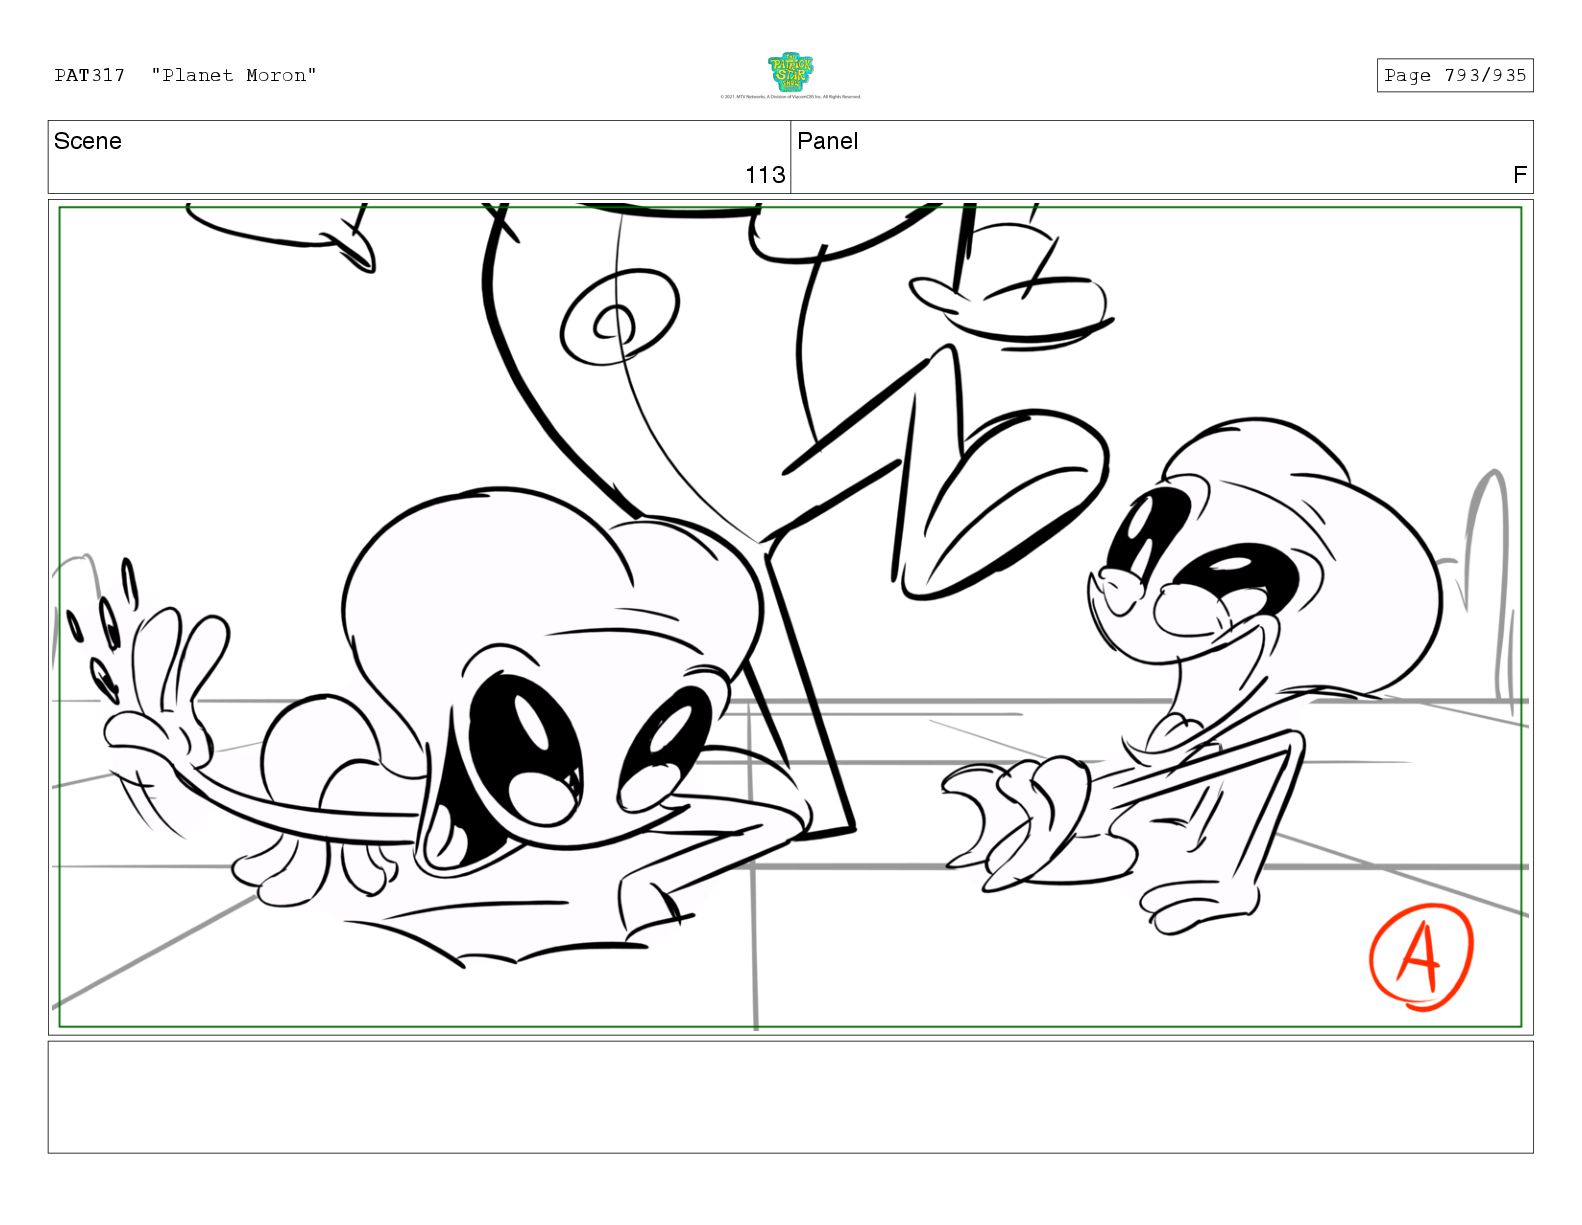Screen dimensions: 1582x1225
Task: Click the panel letter 'F'
Action: (1520, 175)
